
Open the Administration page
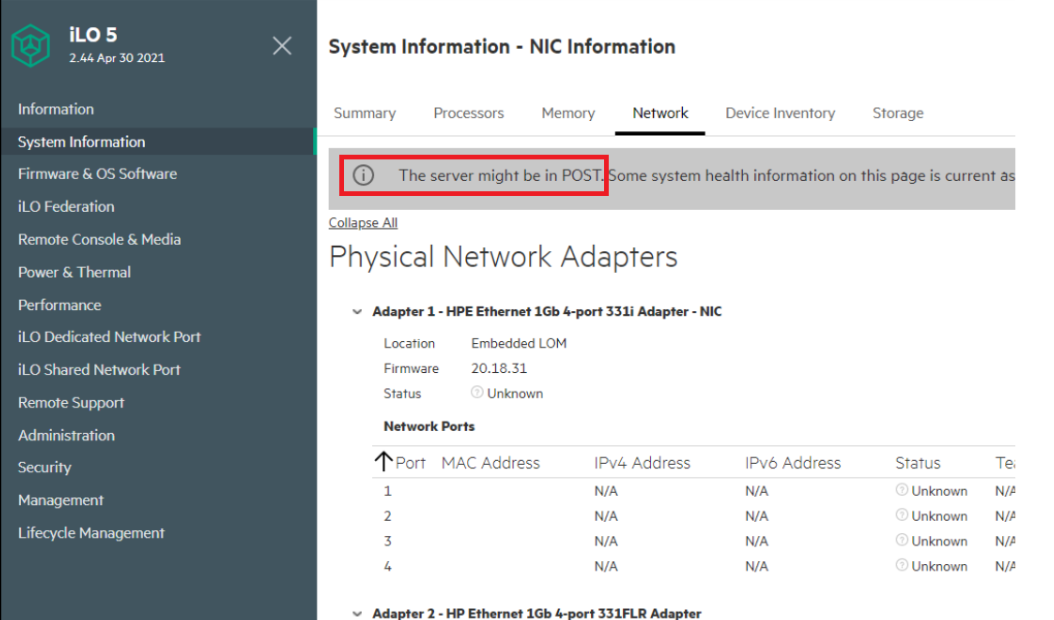coord(67,435)
